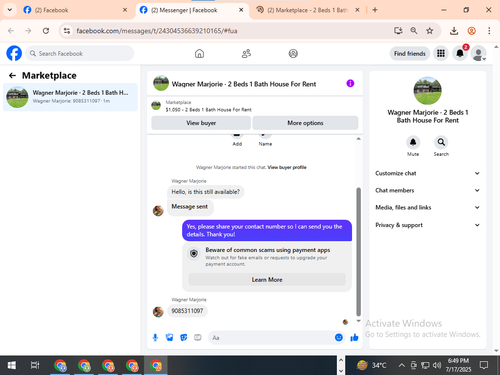Click the browser address bar URL

[157, 31]
